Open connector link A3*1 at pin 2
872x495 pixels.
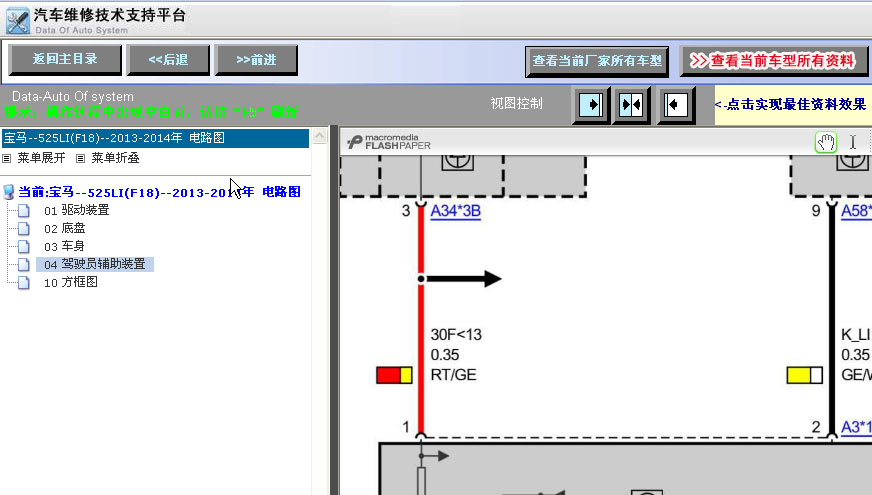[x=856, y=427]
